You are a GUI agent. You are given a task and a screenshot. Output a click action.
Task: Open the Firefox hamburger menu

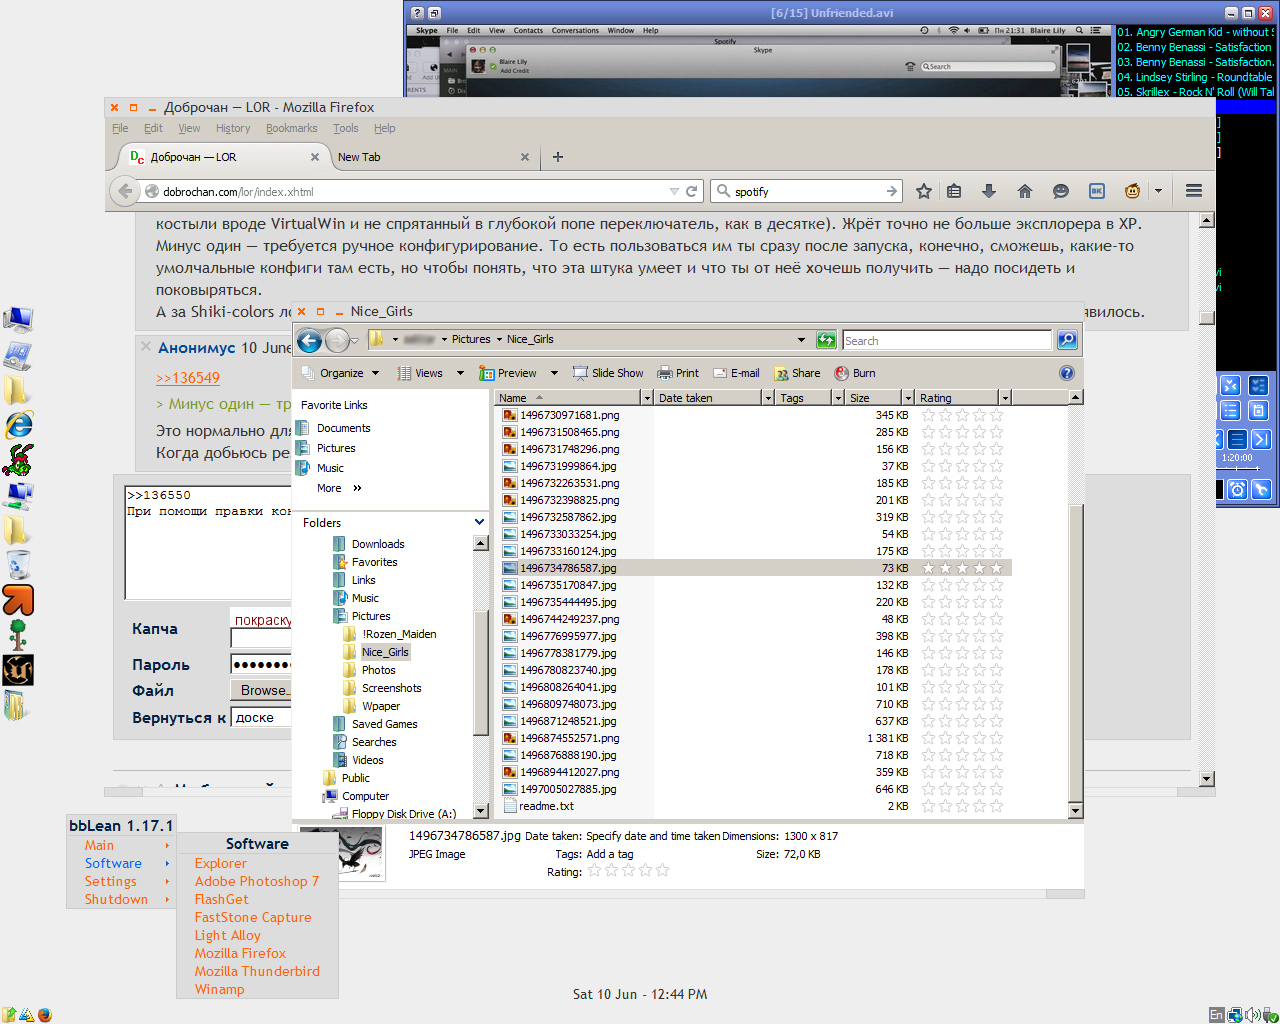[x=1193, y=191]
